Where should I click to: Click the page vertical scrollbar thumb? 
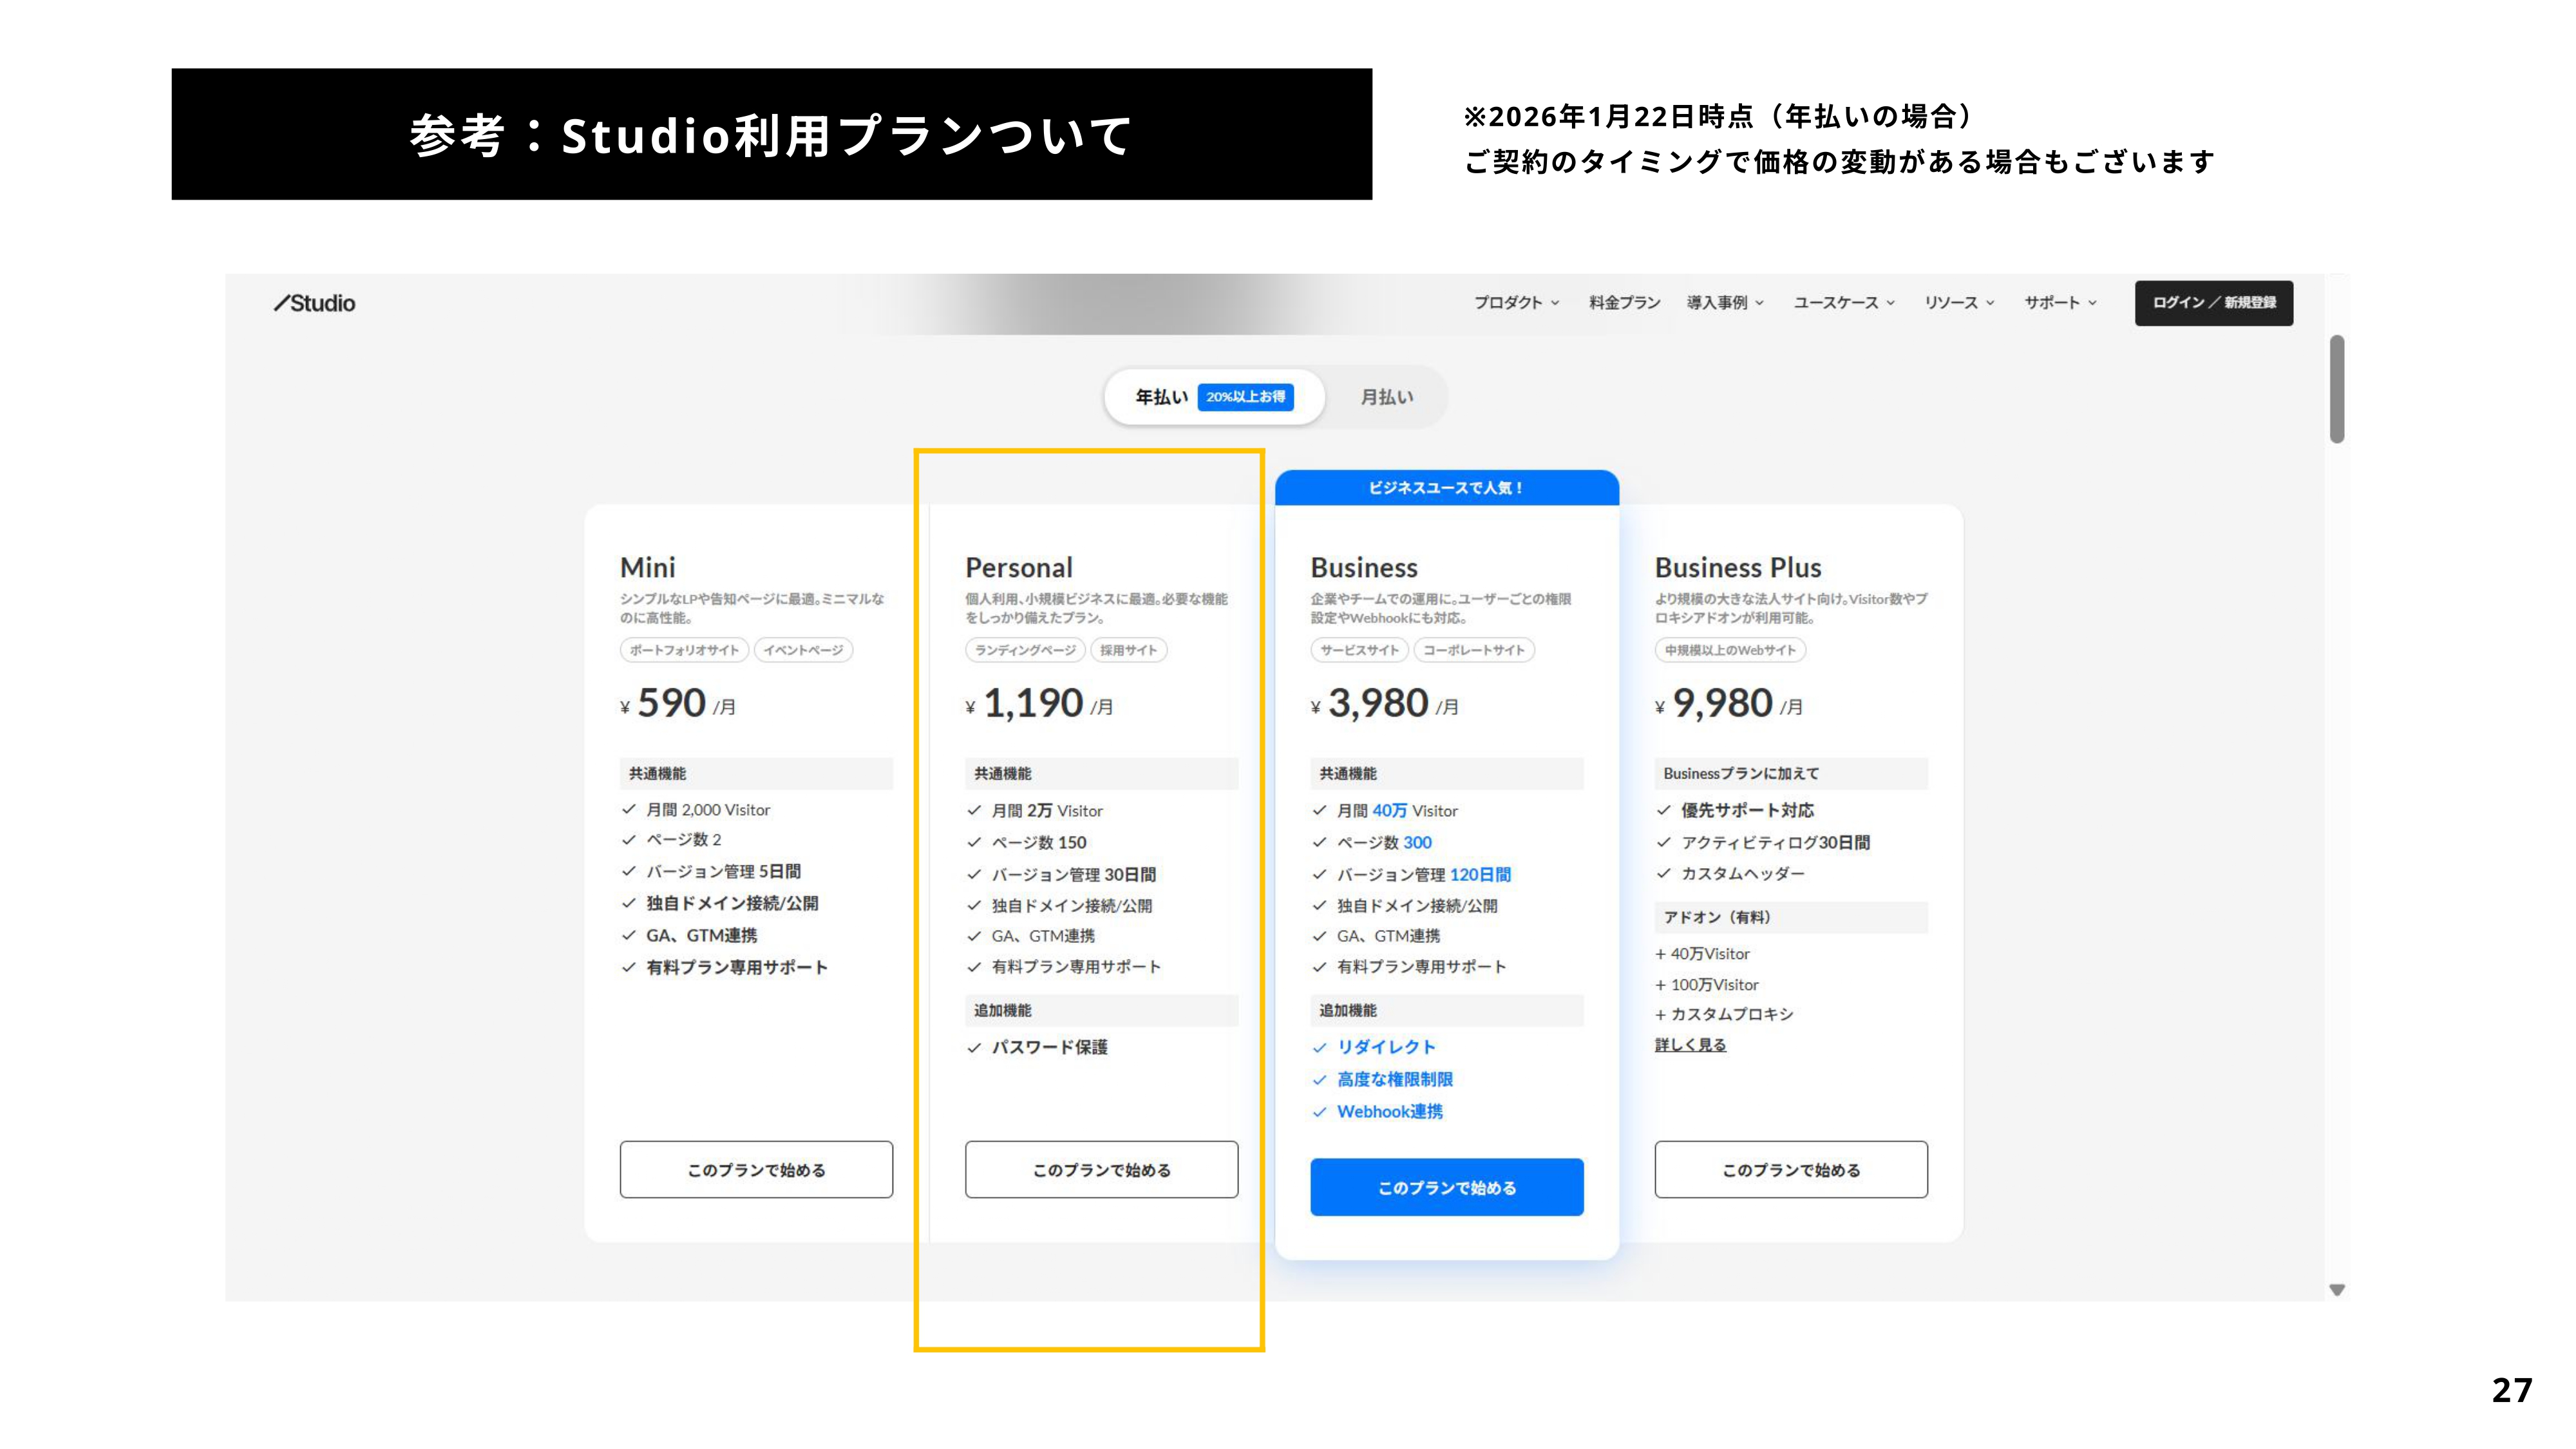[x=2336, y=390]
